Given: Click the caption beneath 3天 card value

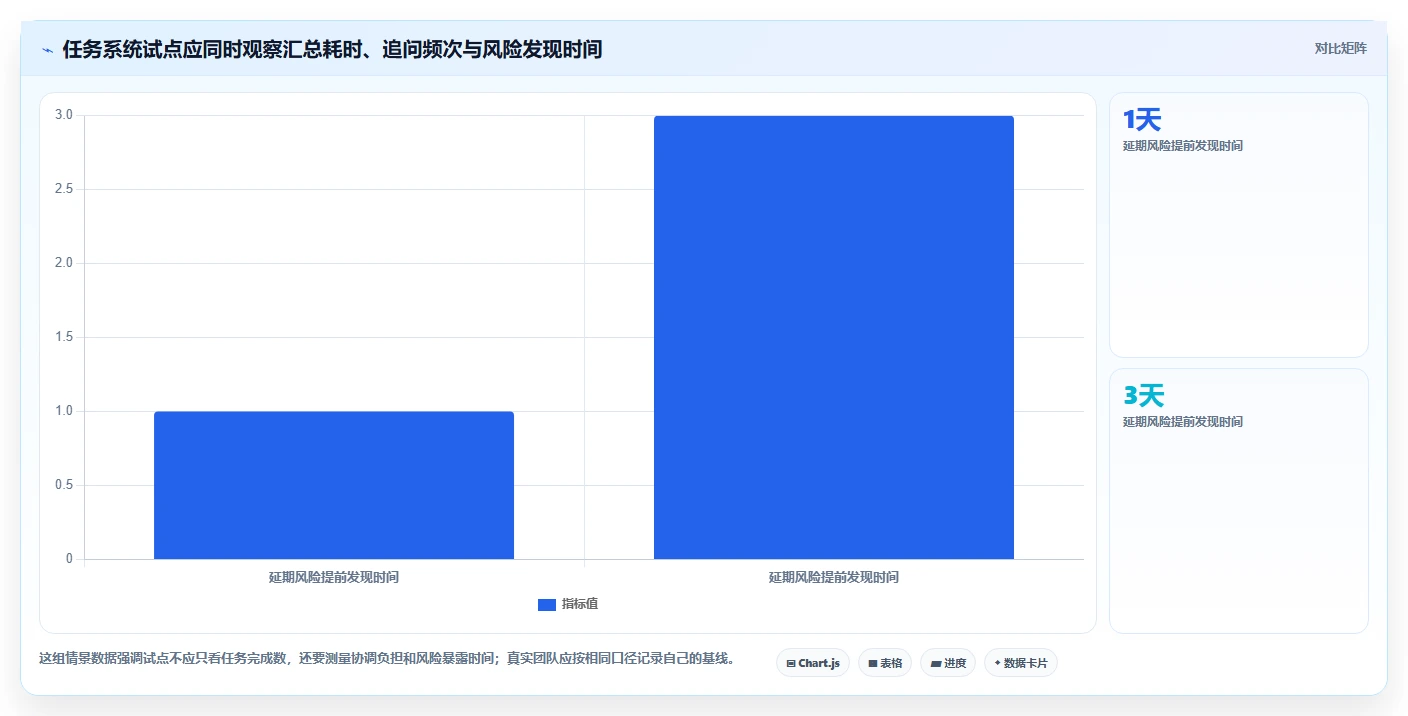Looking at the screenshot, I should [1183, 422].
